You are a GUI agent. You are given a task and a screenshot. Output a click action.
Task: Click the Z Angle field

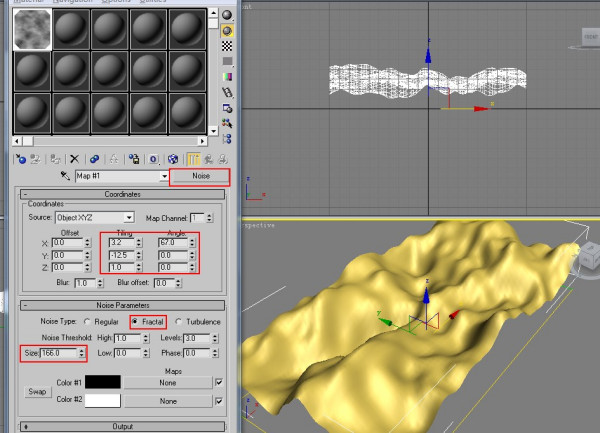coord(173,267)
